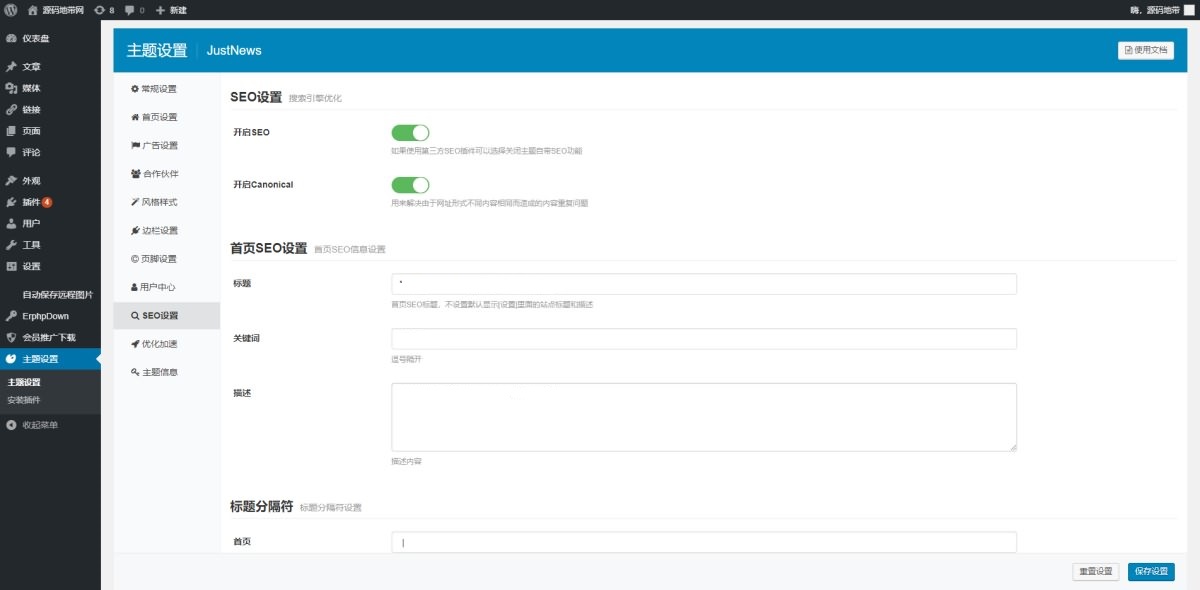Image resolution: width=1200 pixels, height=590 pixels.
Task: Select the SEO设置 tab
Action: (x=167, y=315)
